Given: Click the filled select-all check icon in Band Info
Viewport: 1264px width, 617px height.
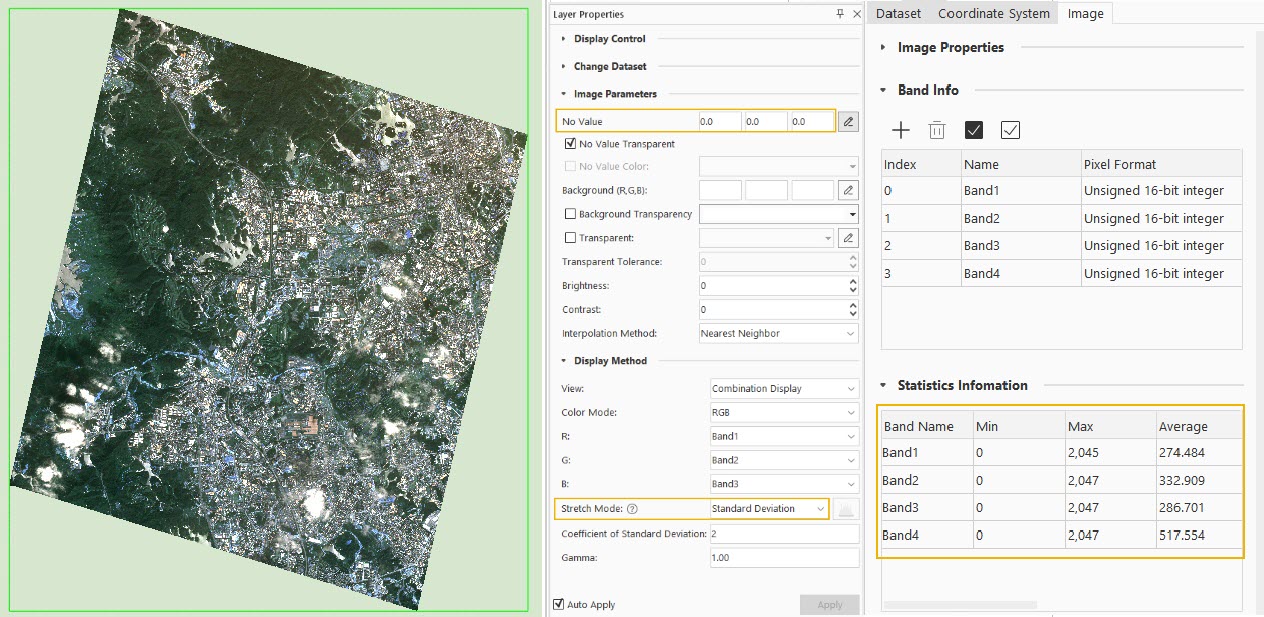Looking at the screenshot, I should click(x=974, y=130).
